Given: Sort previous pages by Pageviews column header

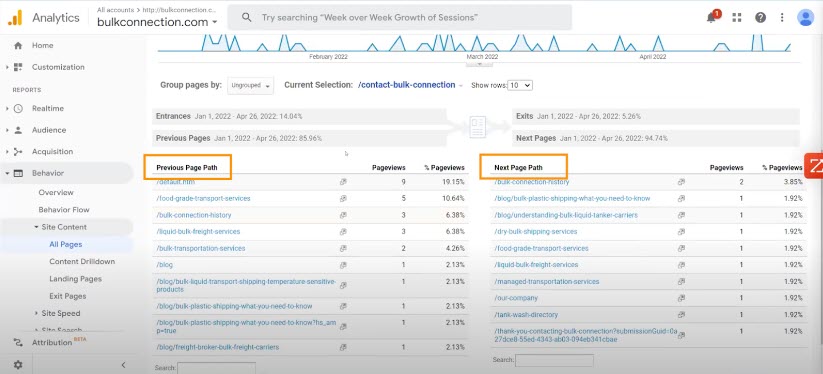Looking at the screenshot, I should (x=388, y=168).
